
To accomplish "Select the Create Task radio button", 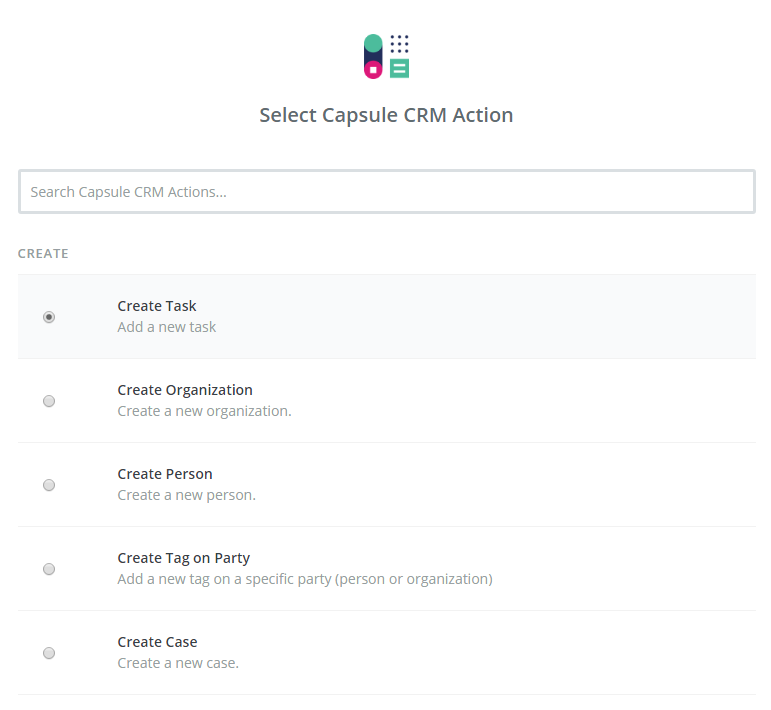I will tap(49, 317).
